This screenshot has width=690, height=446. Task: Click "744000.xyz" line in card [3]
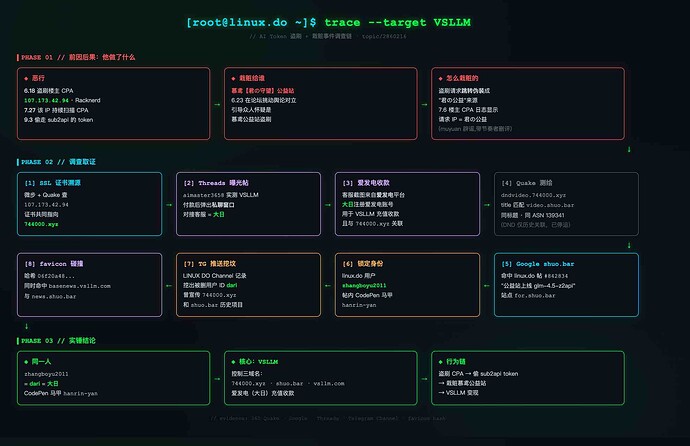[372, 223]
